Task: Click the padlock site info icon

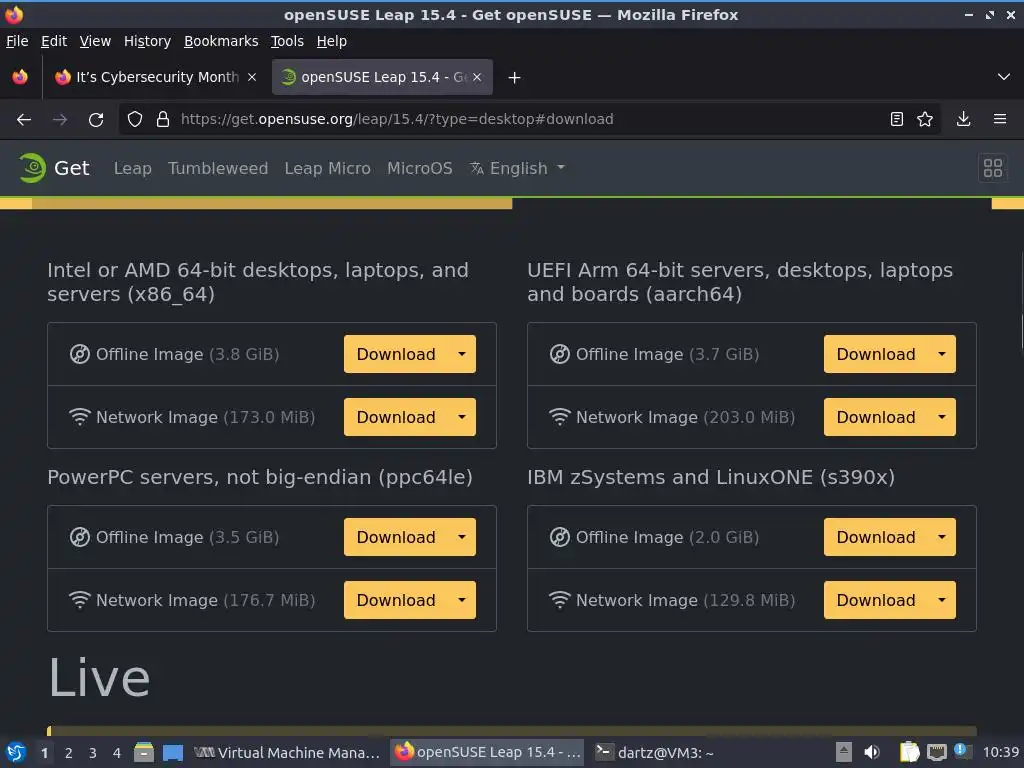Action: 163,120
